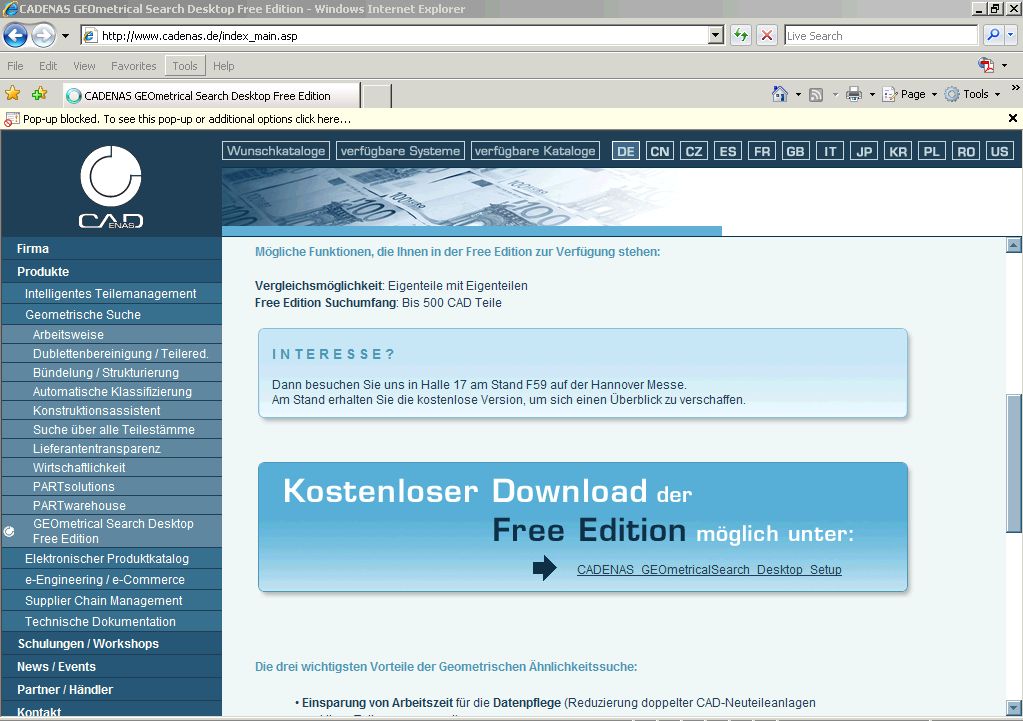Open the Favorites menu
Image resolution: width=1023 pixels, height=721 pixels.
[x=134, y=66]
